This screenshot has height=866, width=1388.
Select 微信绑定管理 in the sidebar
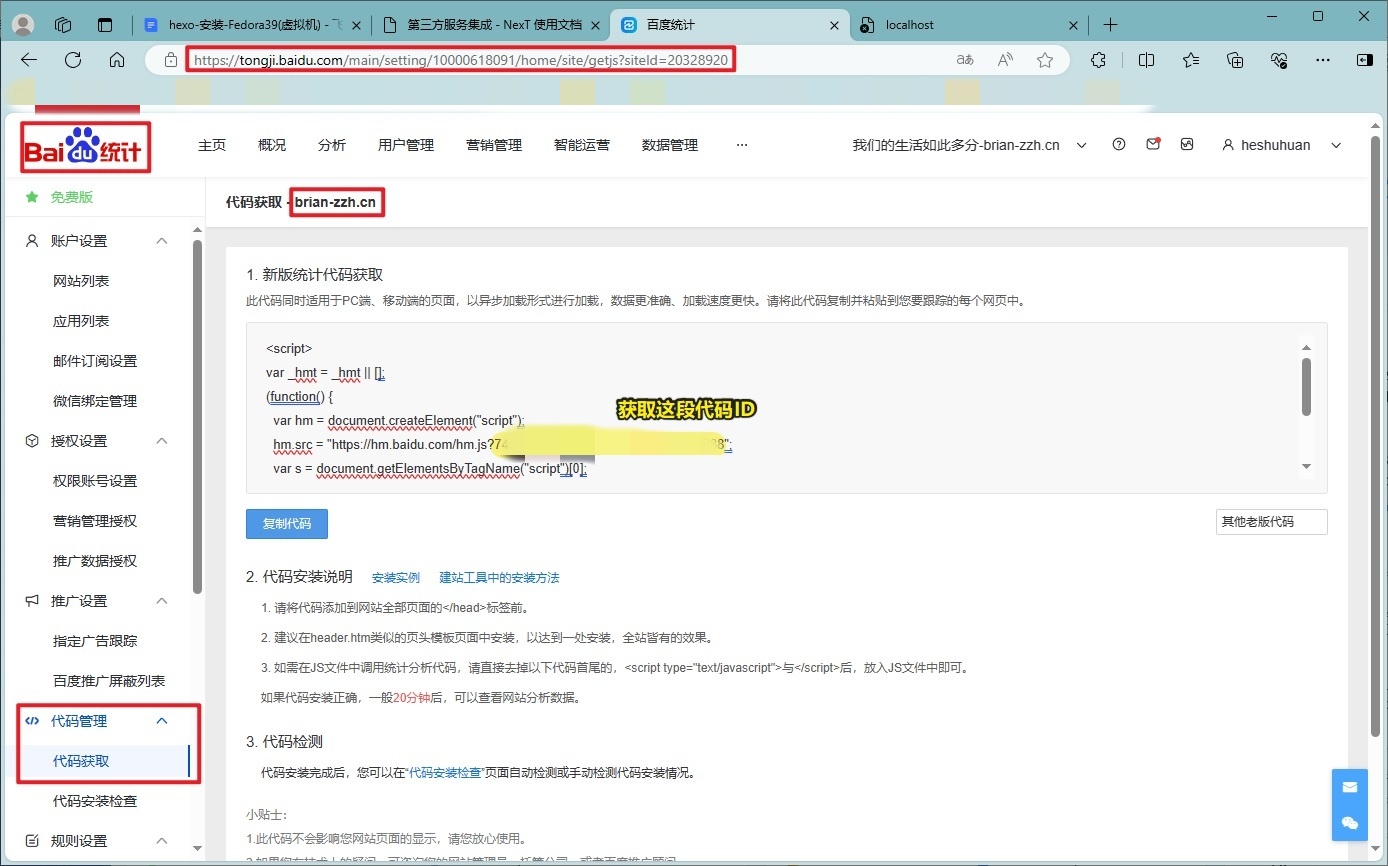click(95, 401)
